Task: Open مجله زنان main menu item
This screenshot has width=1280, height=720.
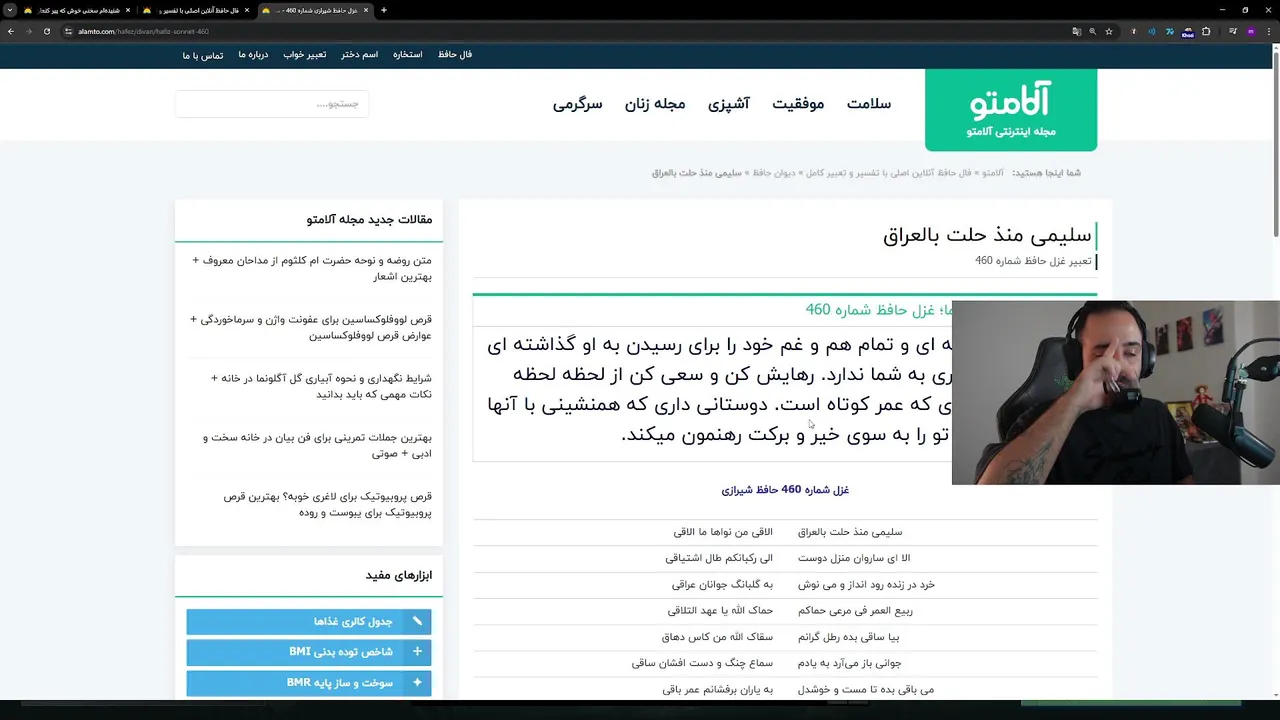Action: 655,104
